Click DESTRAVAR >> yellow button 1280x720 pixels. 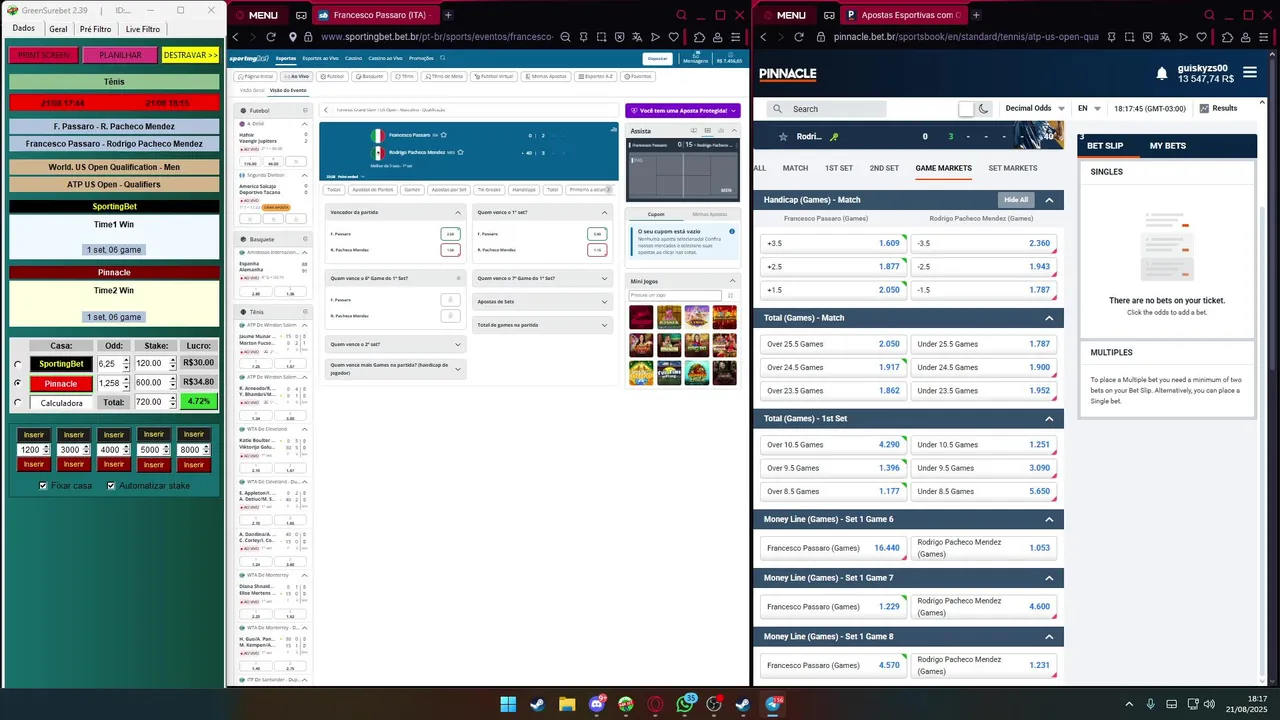coord(190,55)
